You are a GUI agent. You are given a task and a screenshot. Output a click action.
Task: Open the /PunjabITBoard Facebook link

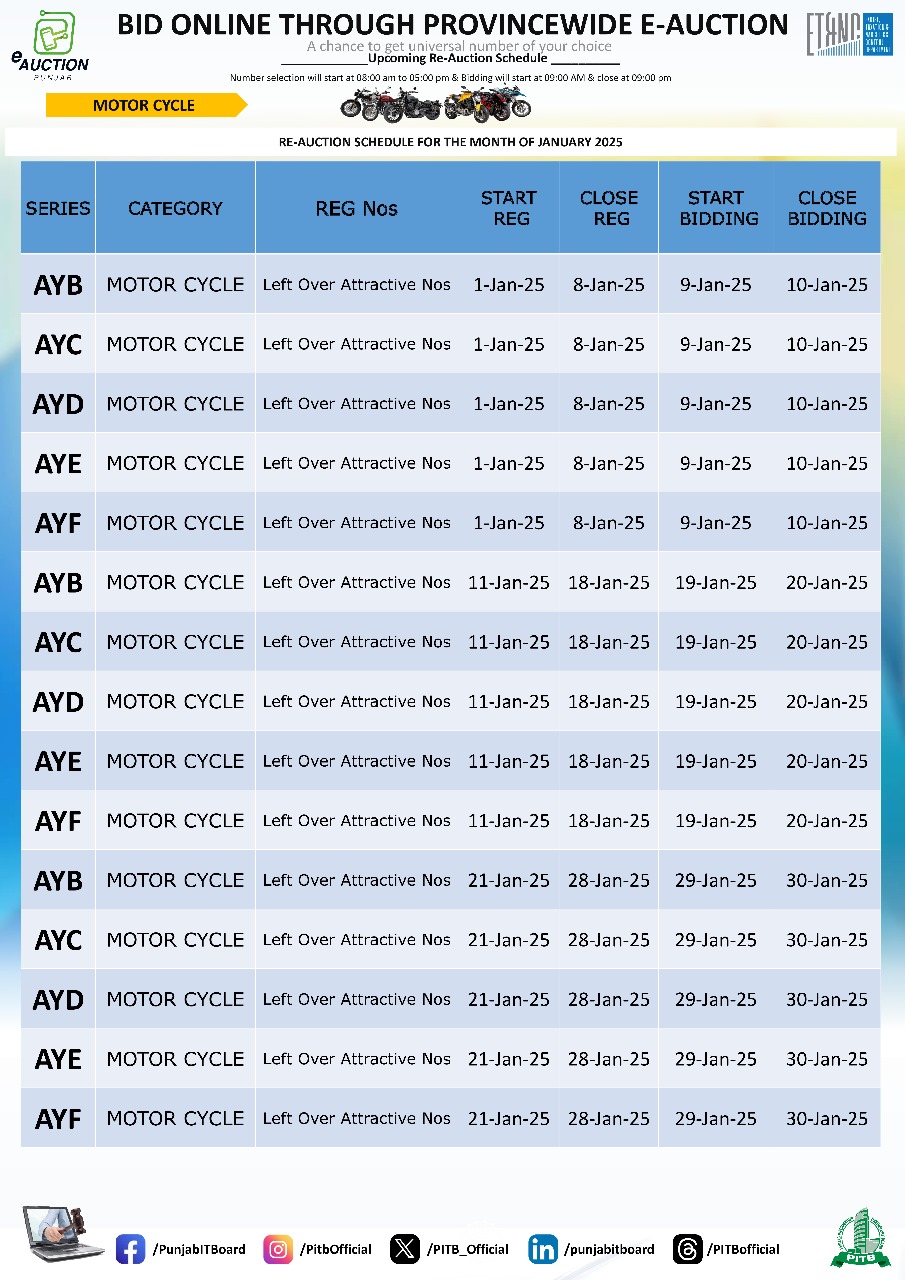click(199, 1249)
